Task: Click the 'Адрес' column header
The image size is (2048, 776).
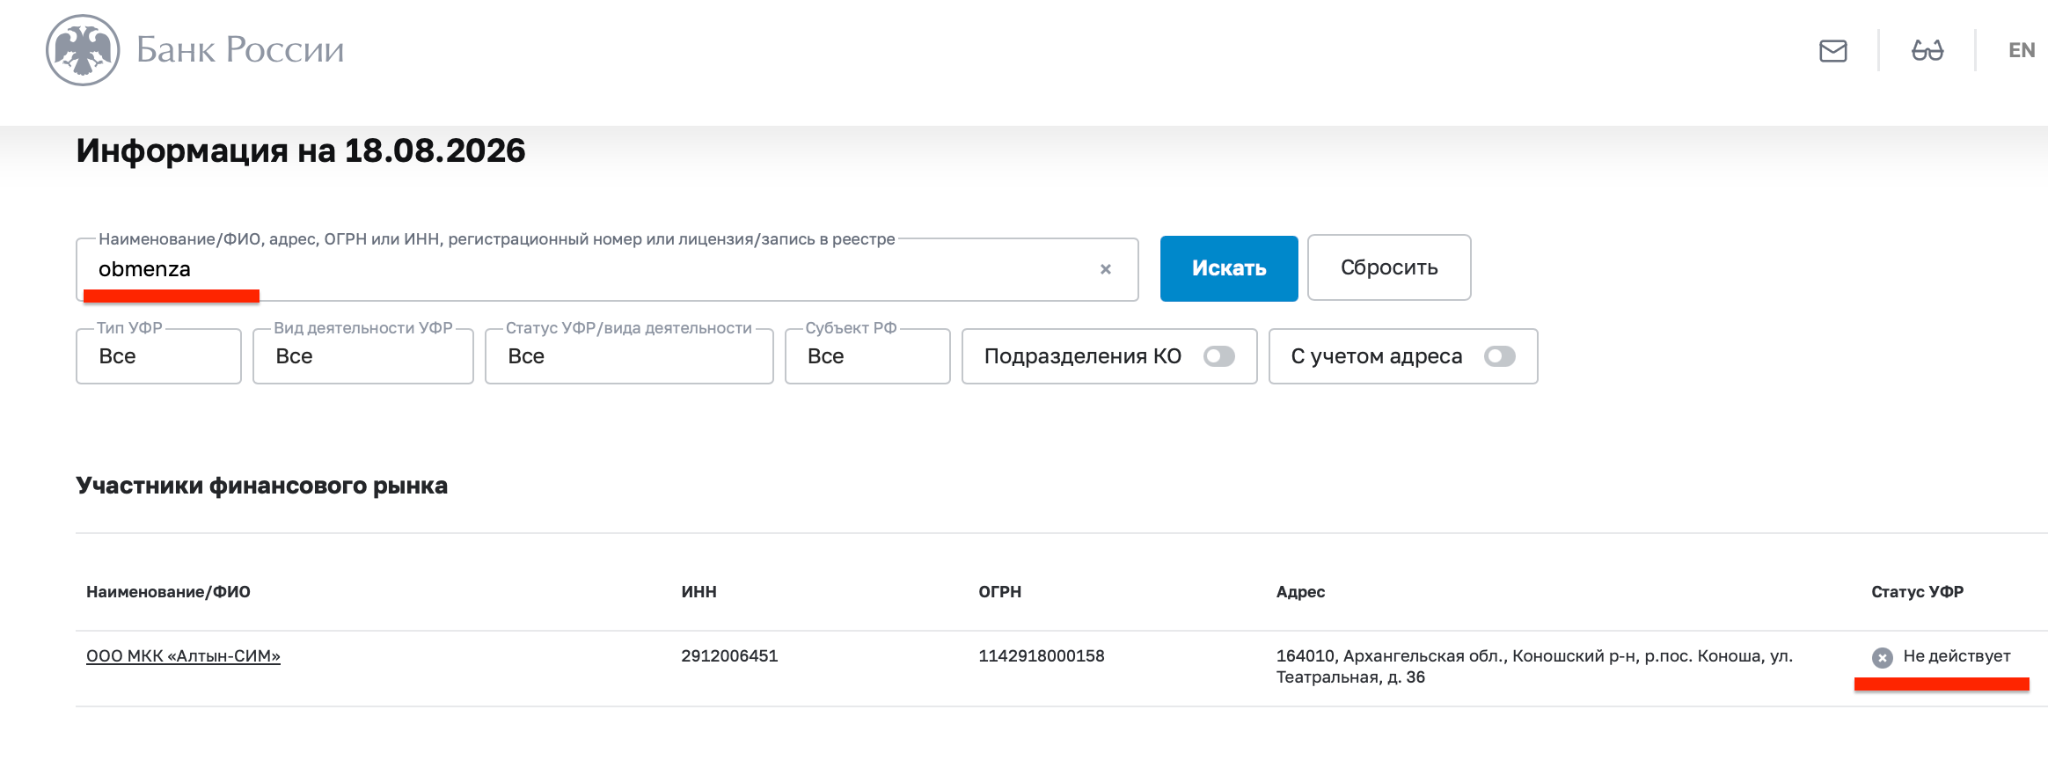Action: pyautogui.click(x=1300, y=592)
